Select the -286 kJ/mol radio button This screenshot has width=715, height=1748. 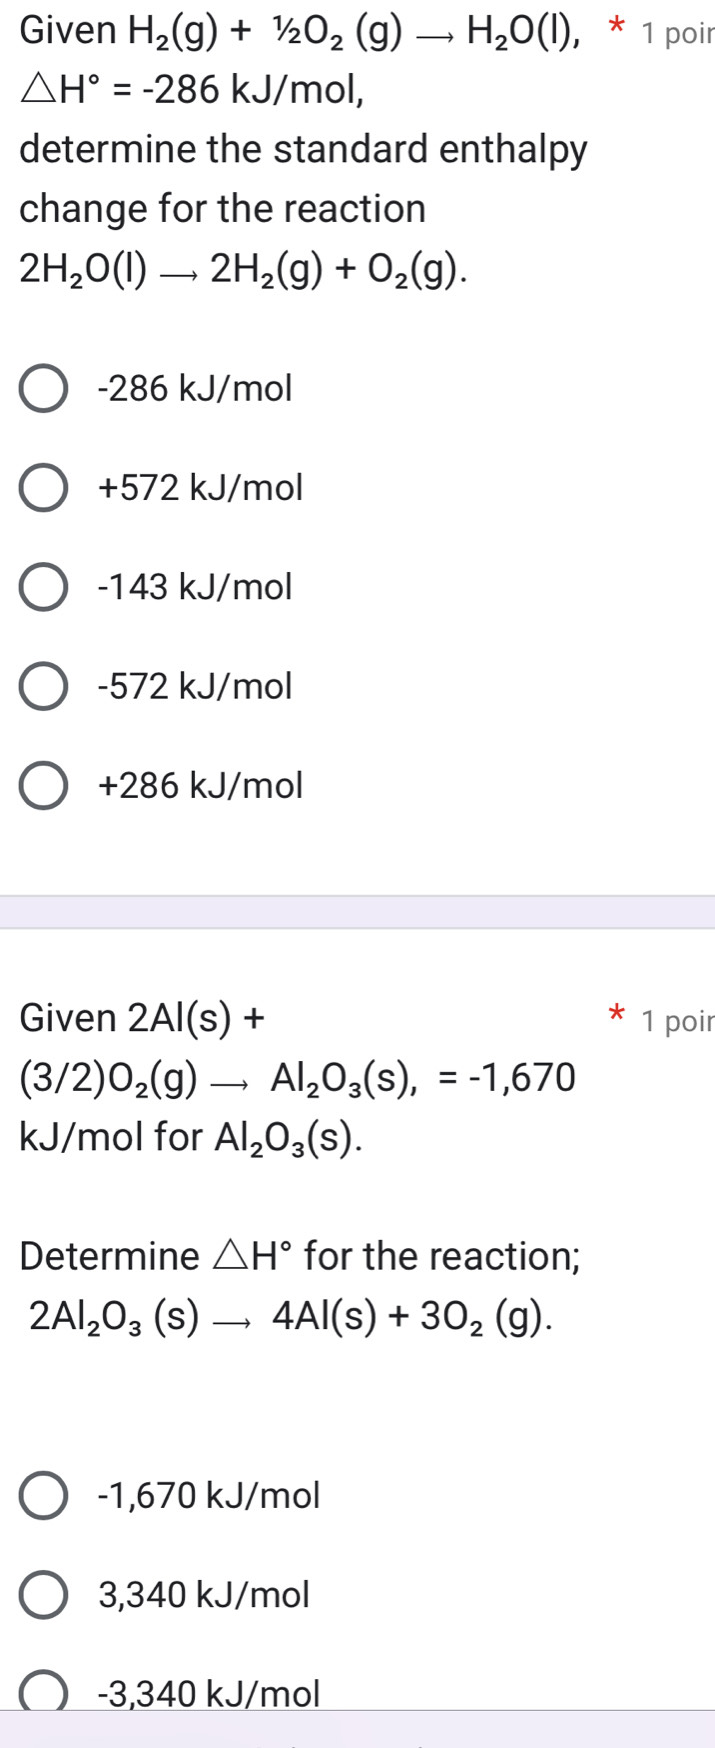44,388
